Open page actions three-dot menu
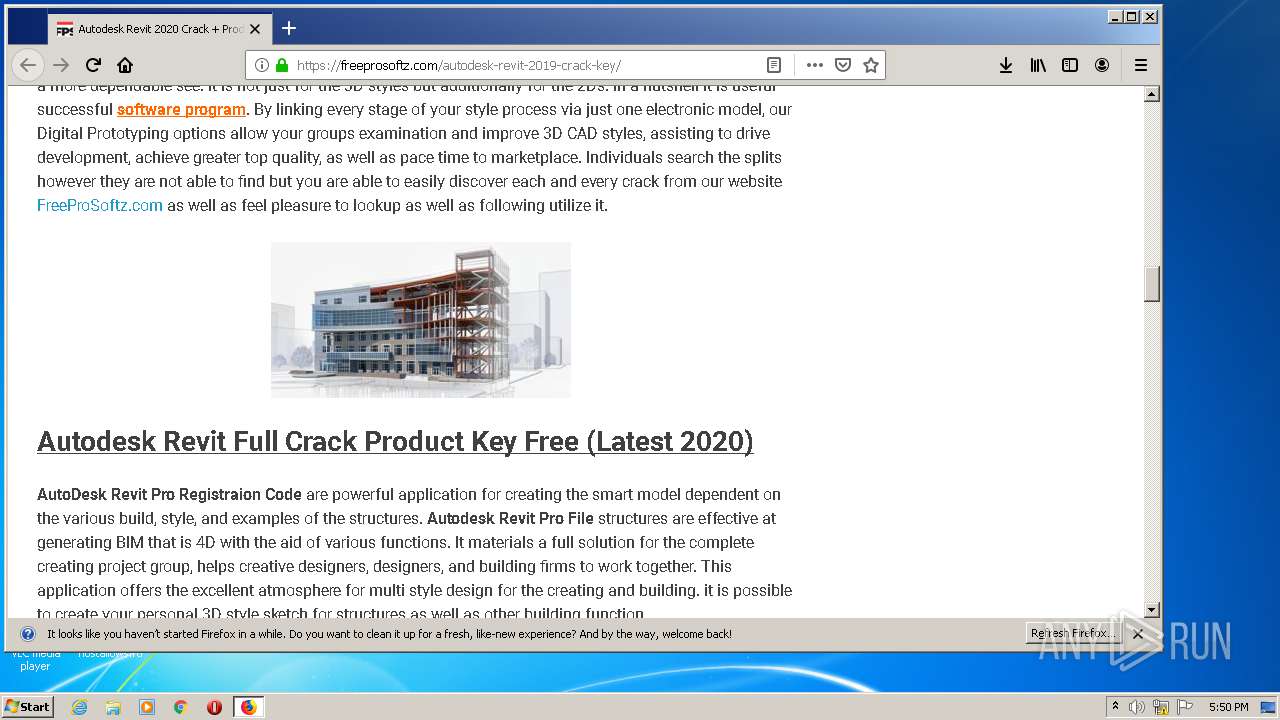Screen dimensions: 1280x720 pyautogui.click(x=815, y=65)
